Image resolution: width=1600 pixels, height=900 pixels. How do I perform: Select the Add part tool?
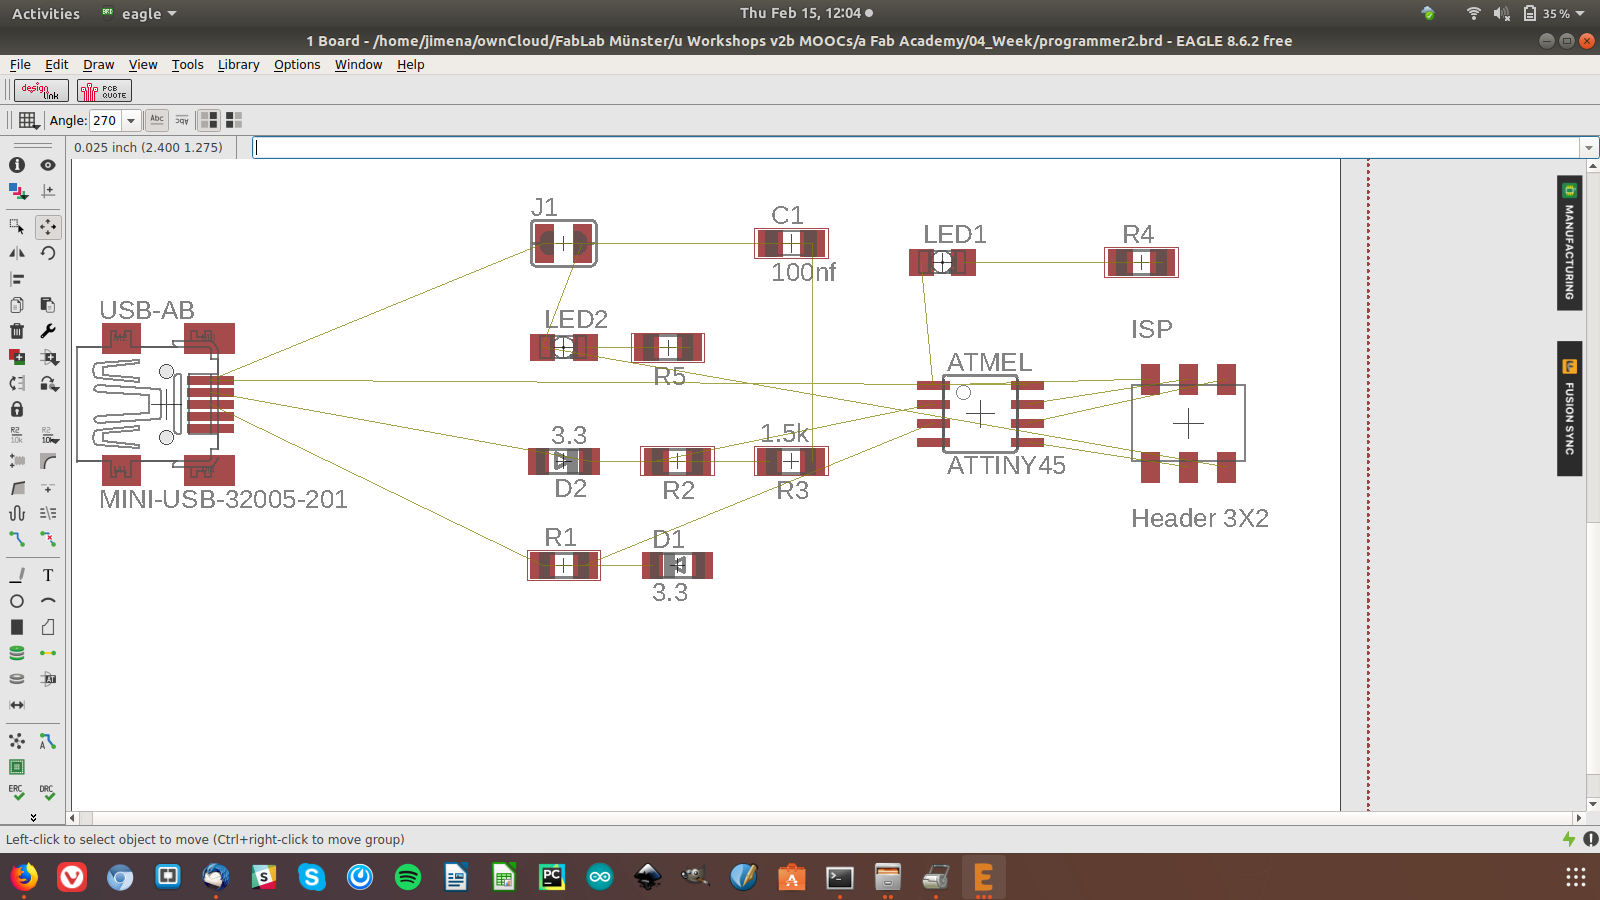17,357
